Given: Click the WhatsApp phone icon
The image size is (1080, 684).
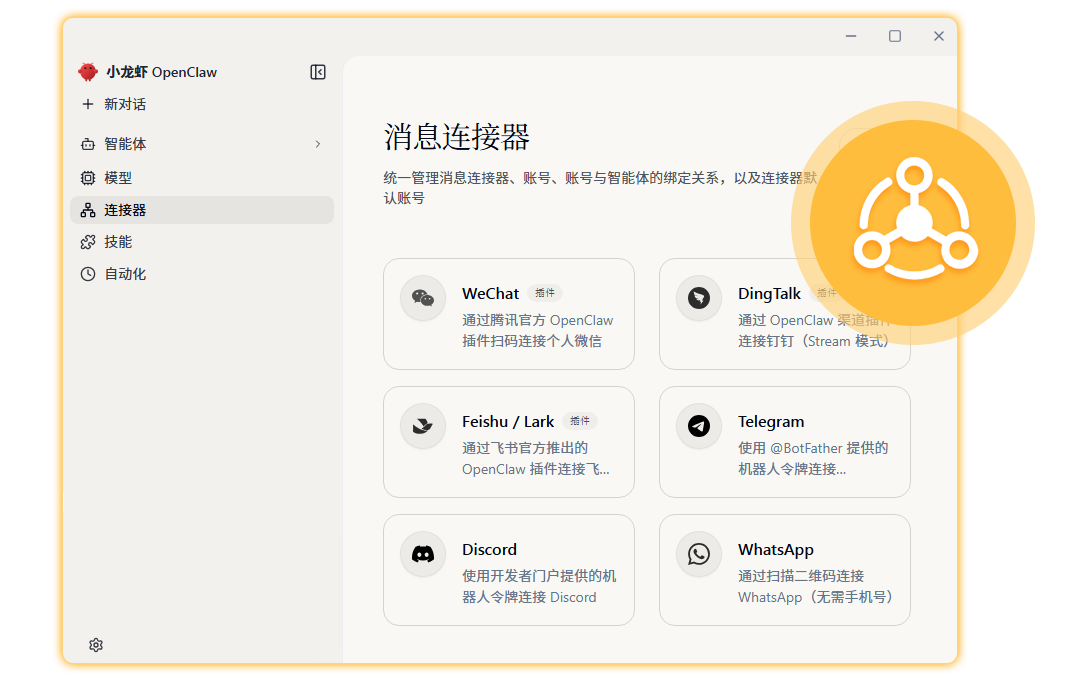Looking at the screenshot, I should [698, 554].
